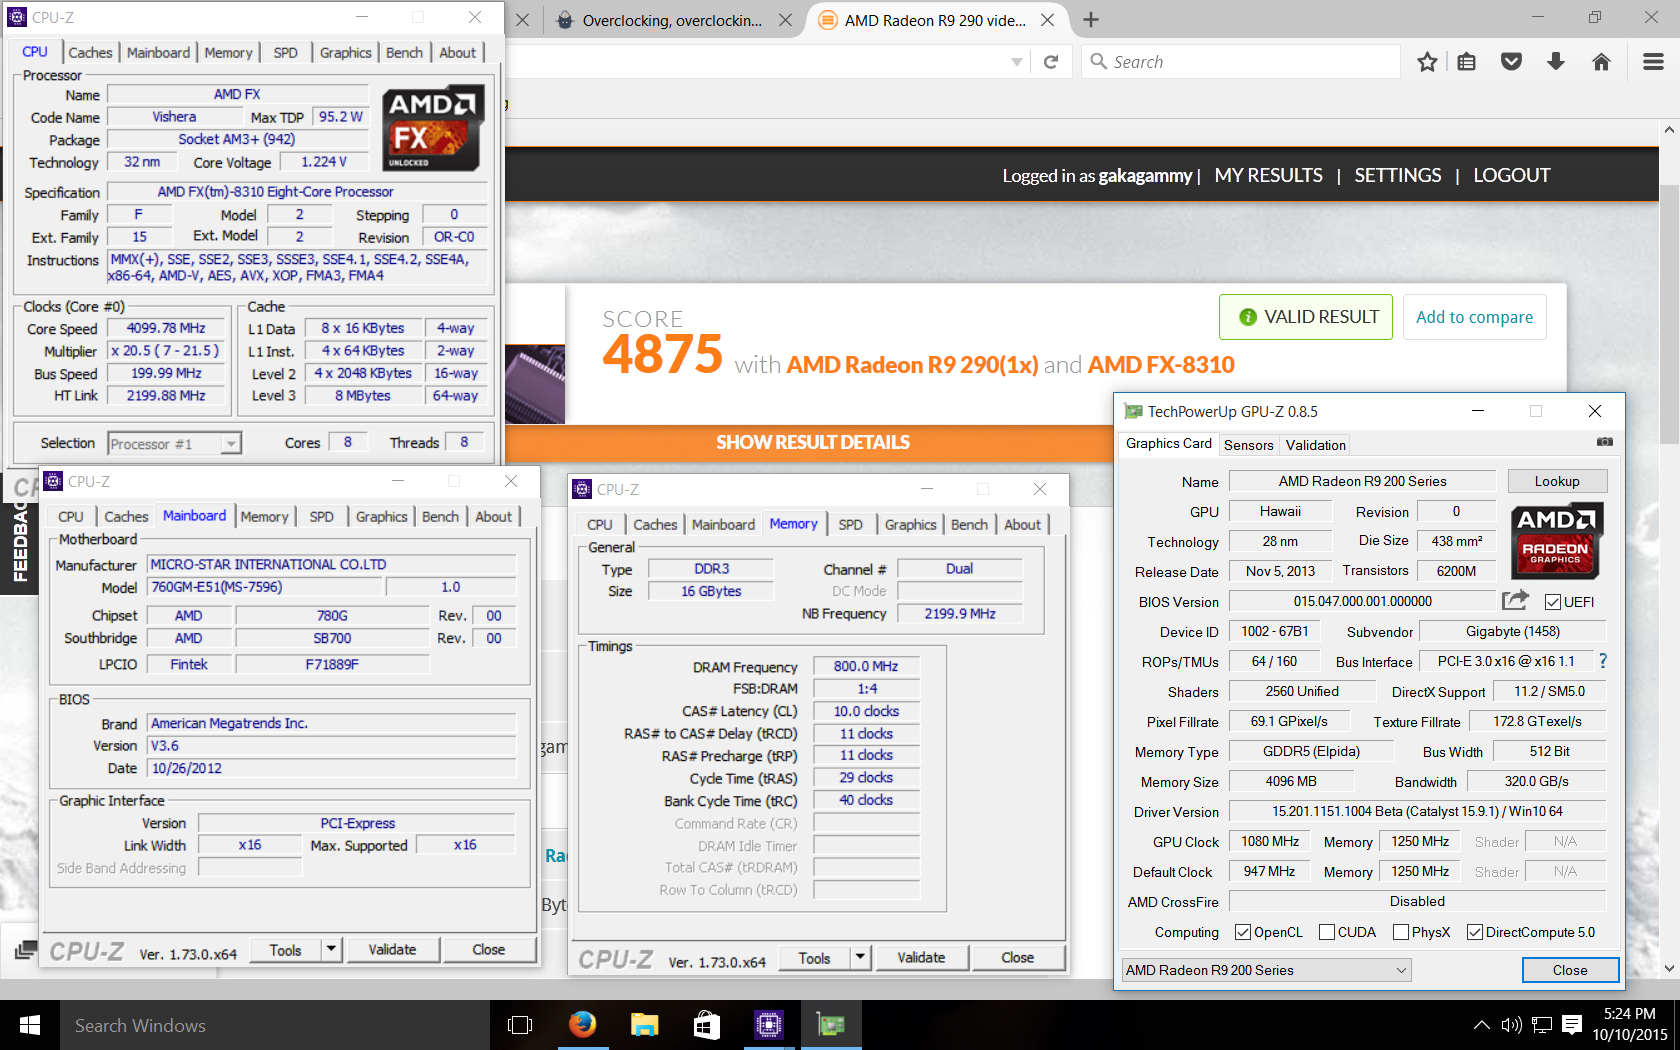Toggle the UEFI checkbox in GPU-Z

pyautogui.click(x=1553, y=602)
